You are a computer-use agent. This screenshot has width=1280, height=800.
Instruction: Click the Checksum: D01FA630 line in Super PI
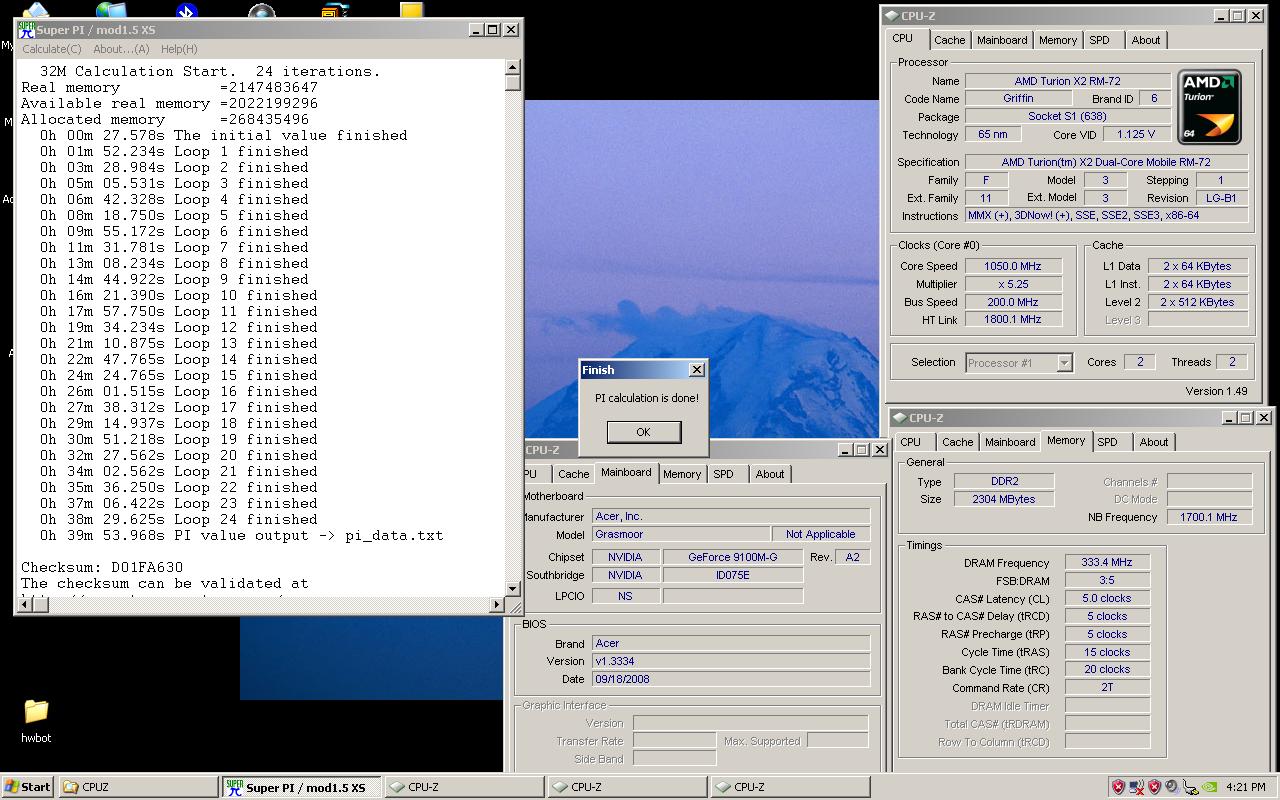[x=102, y=567]
